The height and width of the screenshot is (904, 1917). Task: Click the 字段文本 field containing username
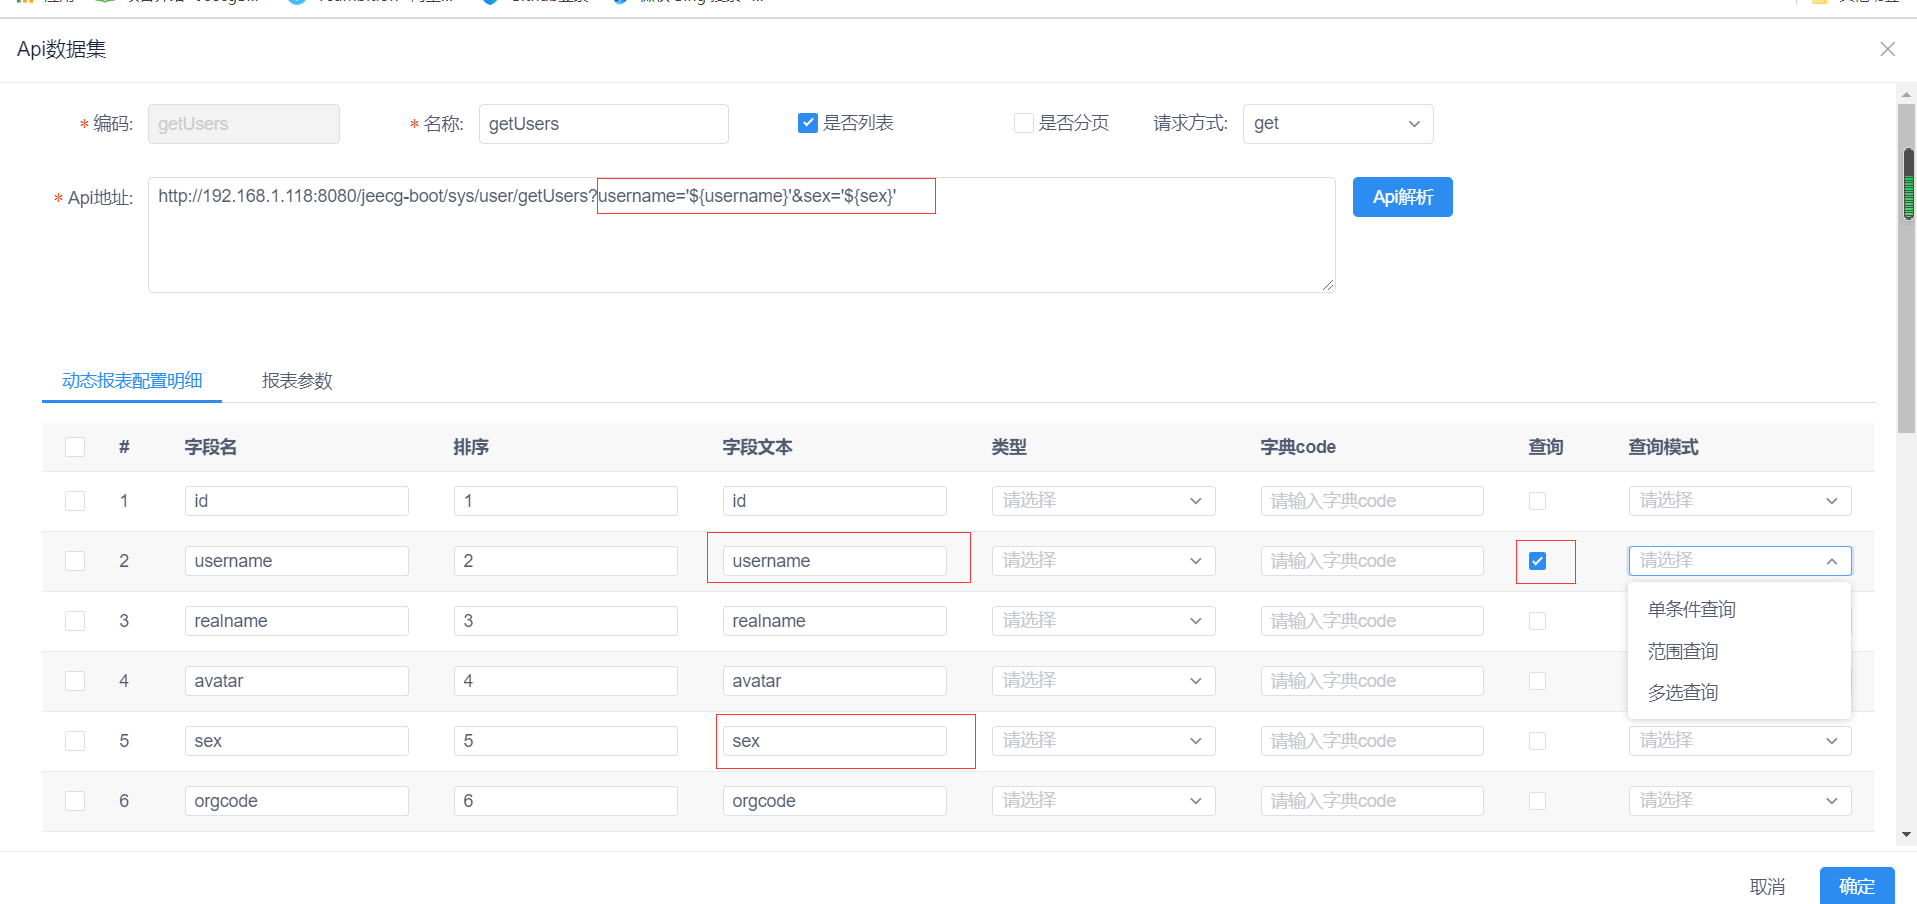(834, 561)
